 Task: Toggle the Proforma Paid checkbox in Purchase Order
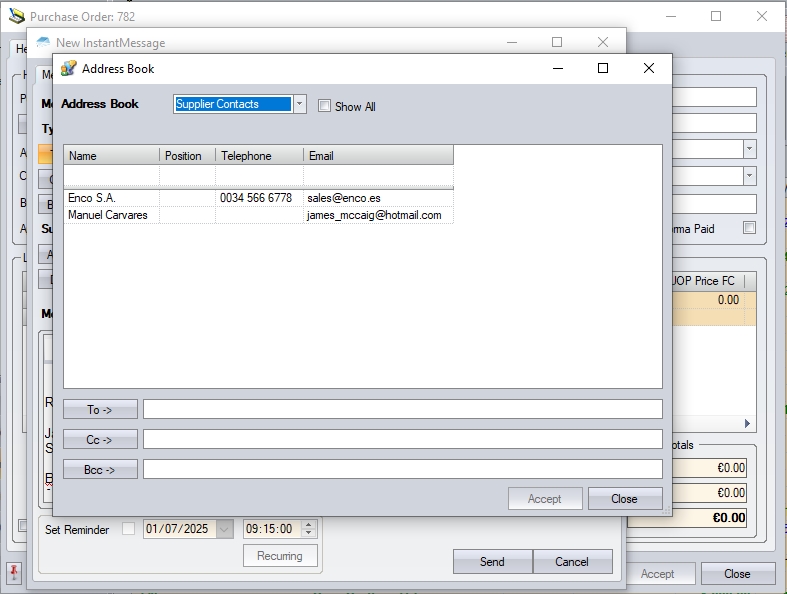[749, 227]
